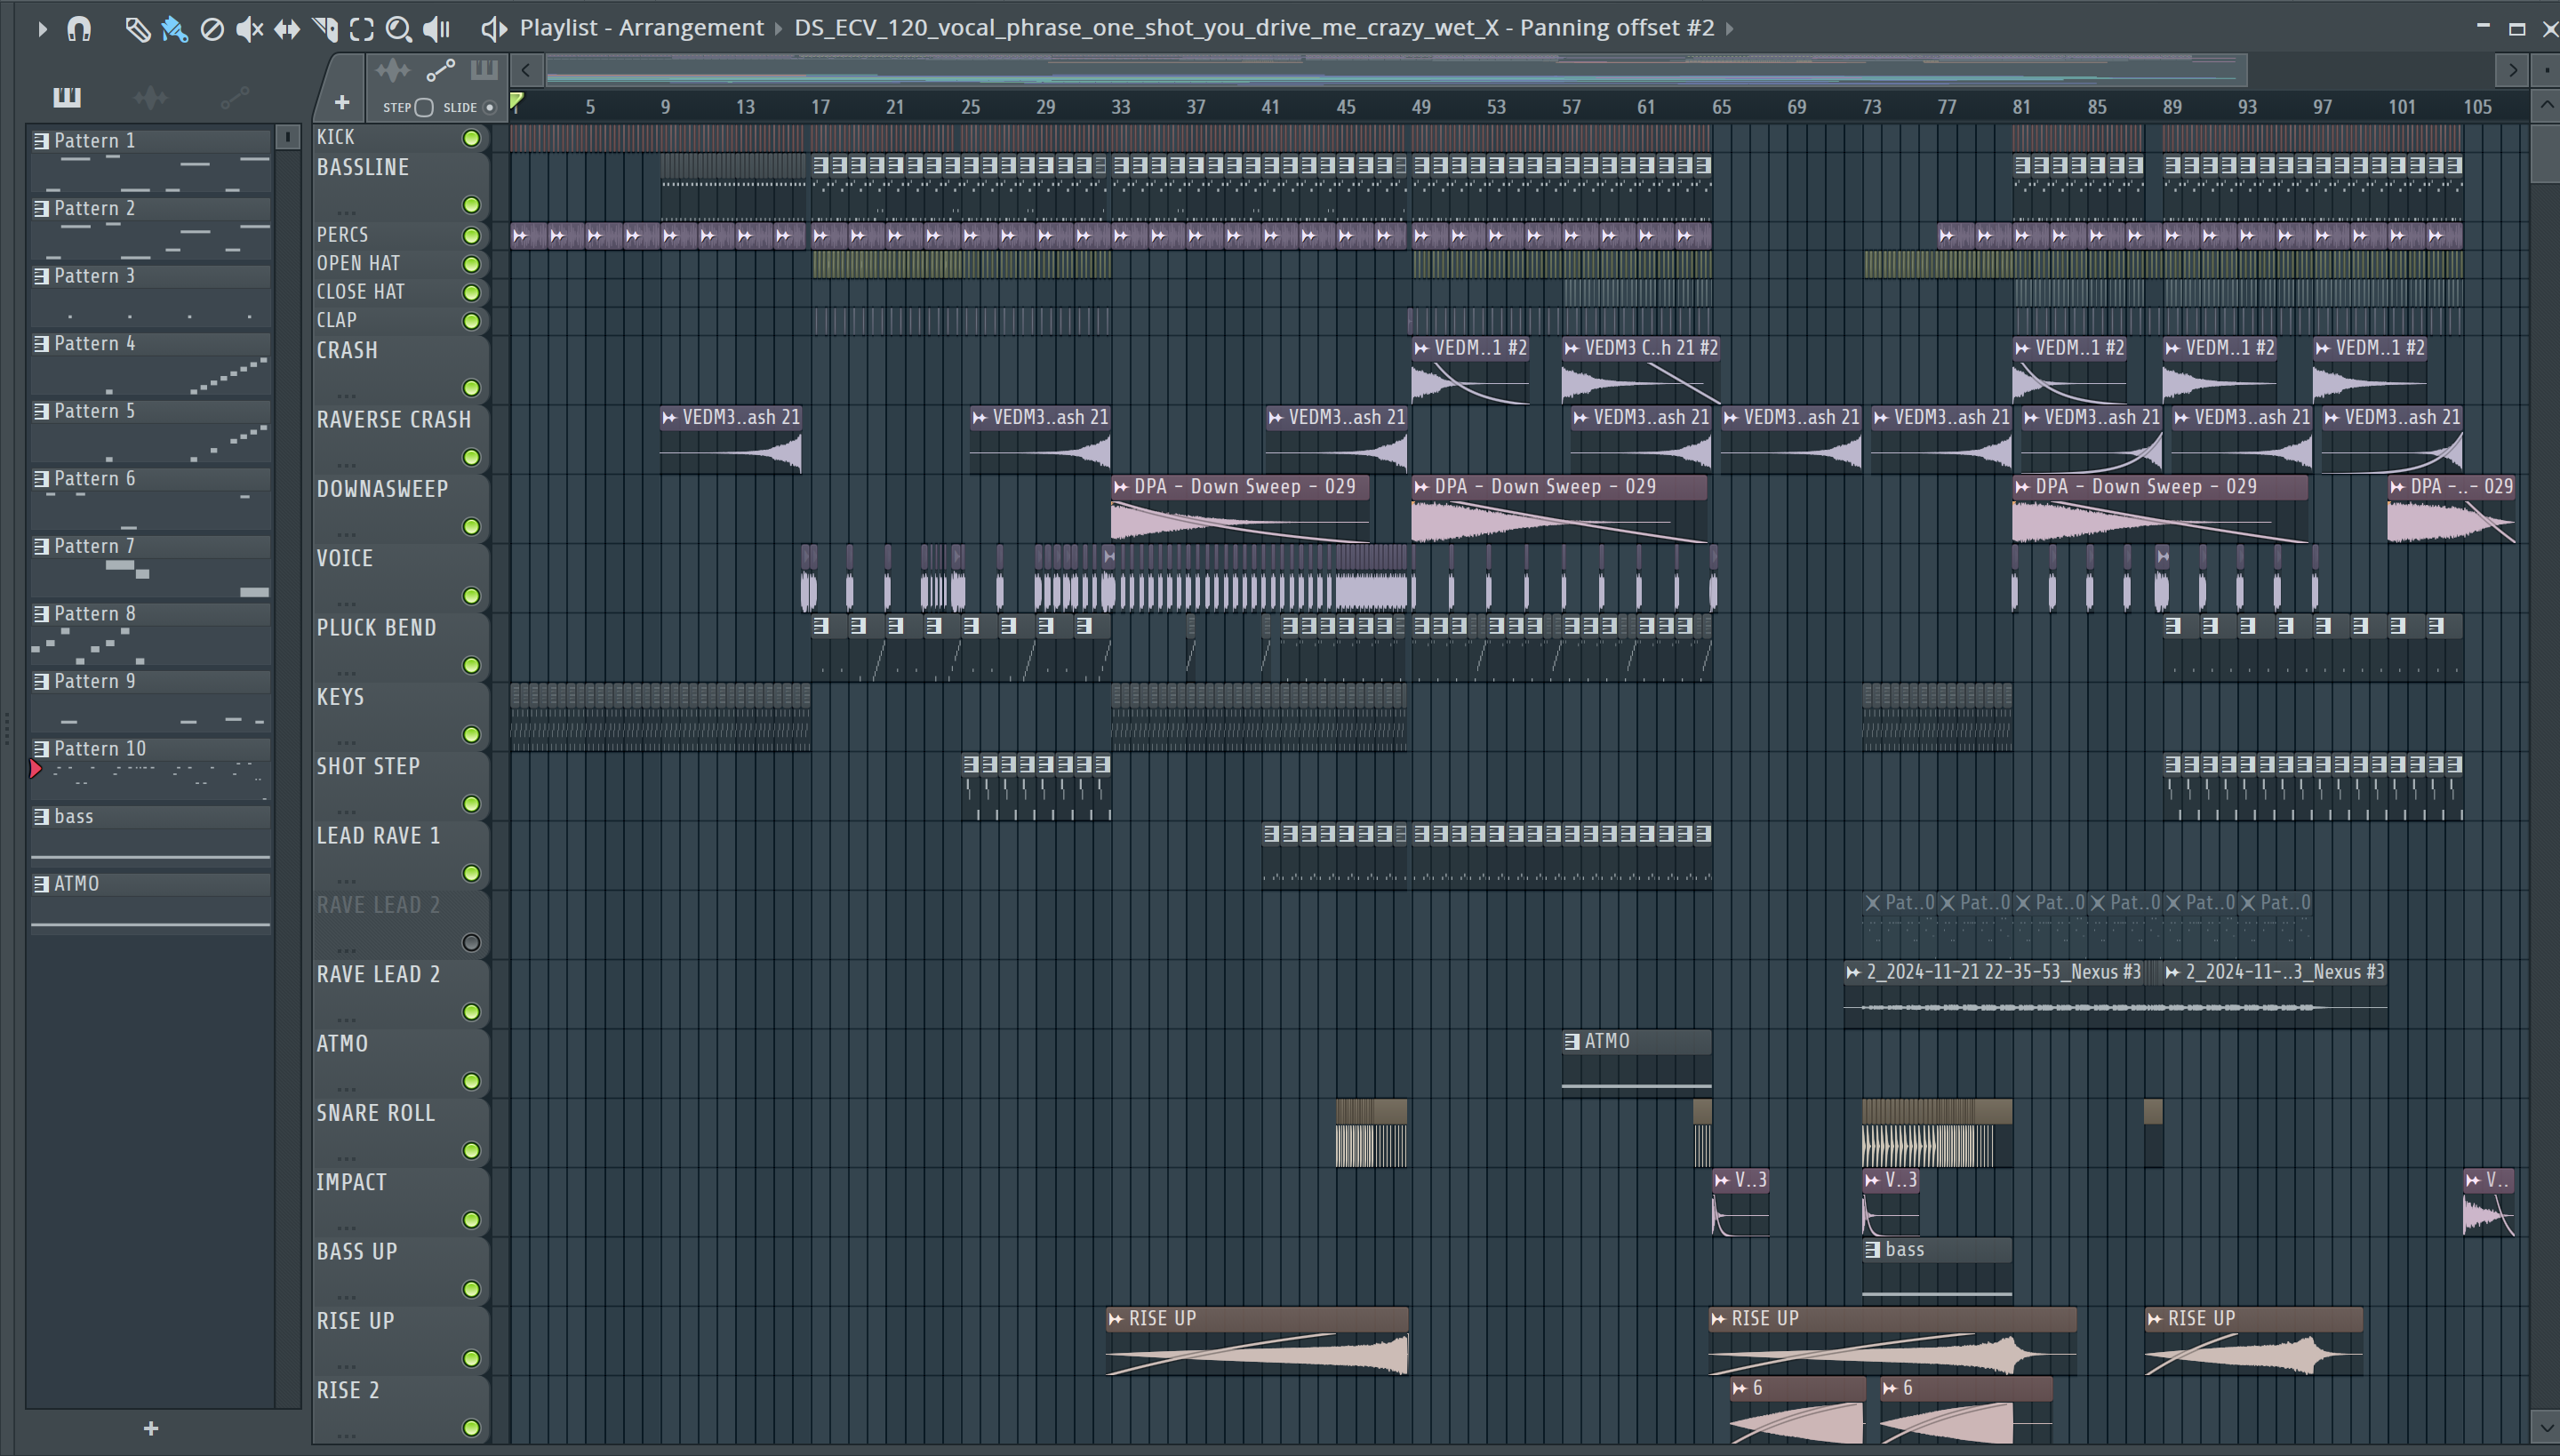Select the Paint brush tool

174,29
